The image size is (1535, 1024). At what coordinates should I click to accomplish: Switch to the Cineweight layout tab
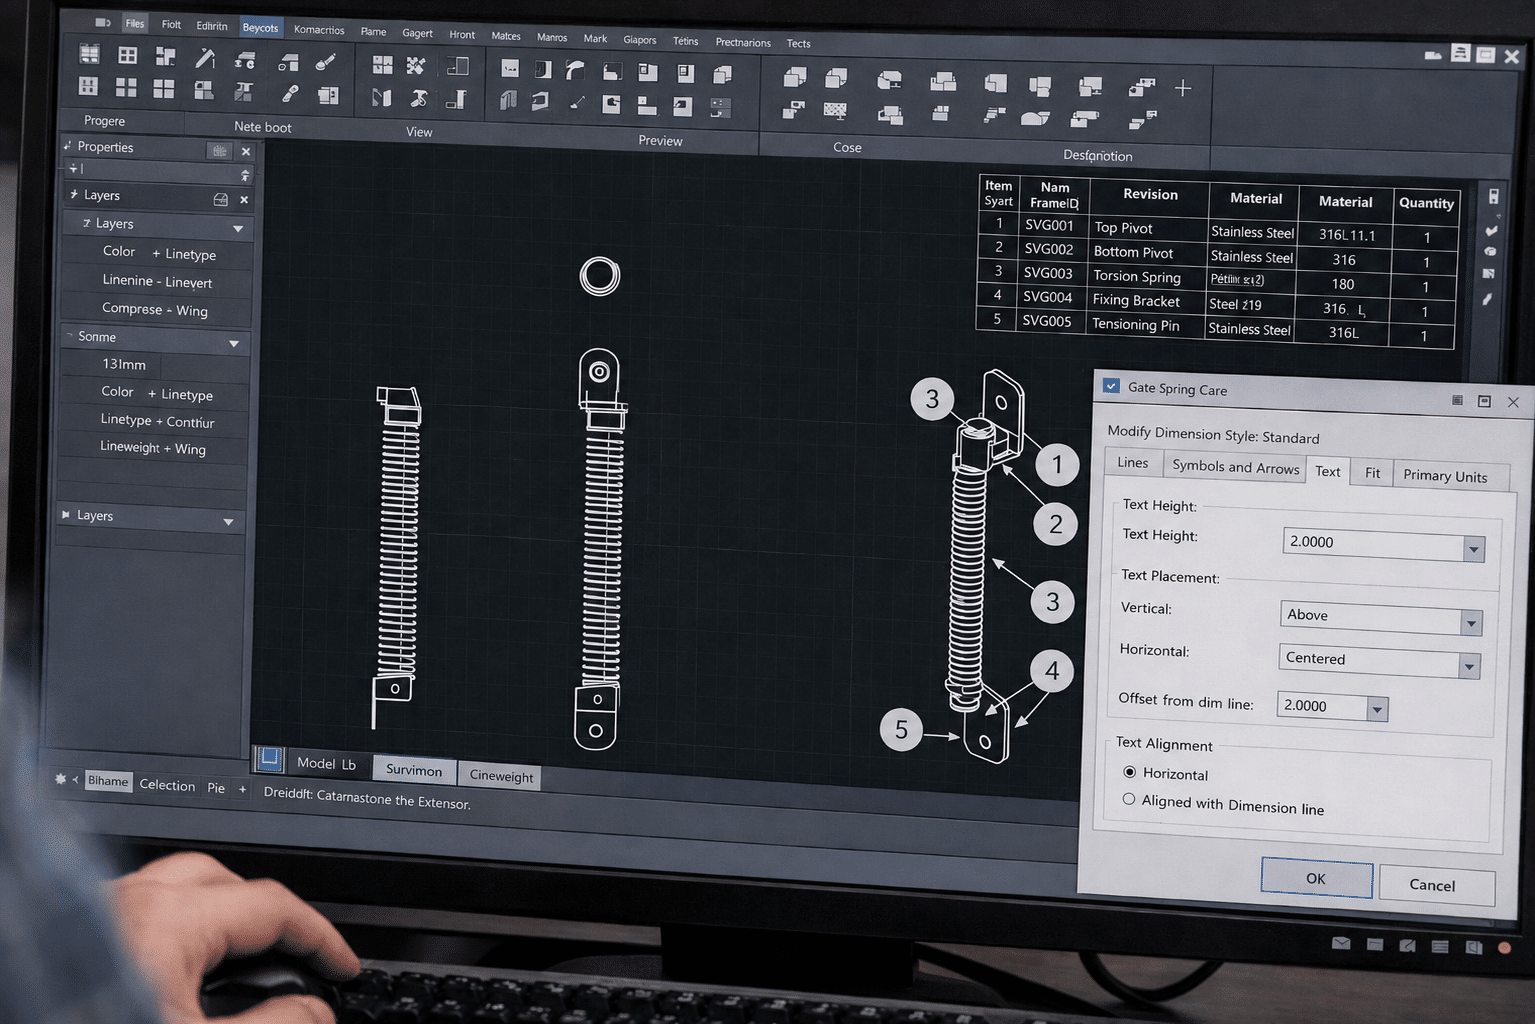point(501,776)
